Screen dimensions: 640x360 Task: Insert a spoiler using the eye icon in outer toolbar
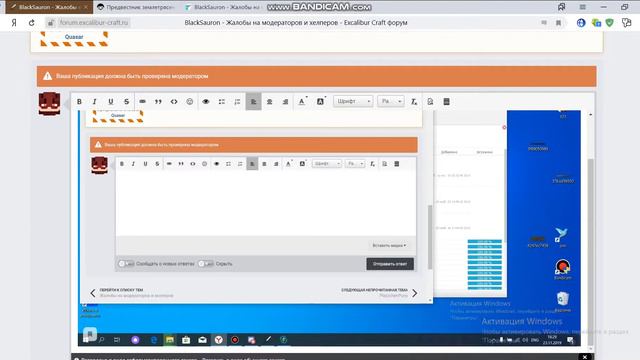click(x=206, y=102)
